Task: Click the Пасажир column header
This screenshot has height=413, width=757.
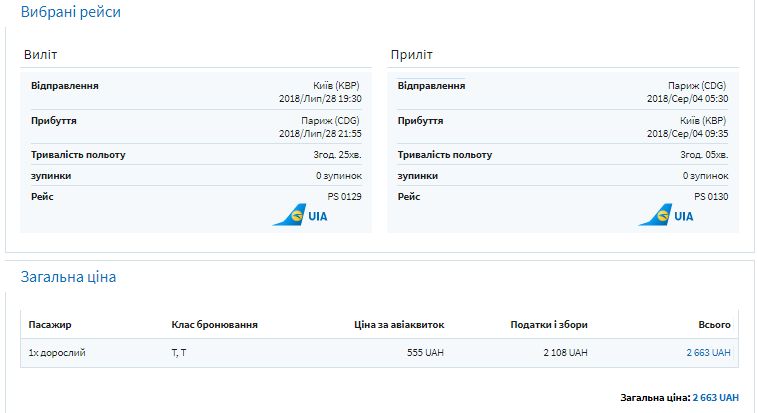Action: (50, 325)
